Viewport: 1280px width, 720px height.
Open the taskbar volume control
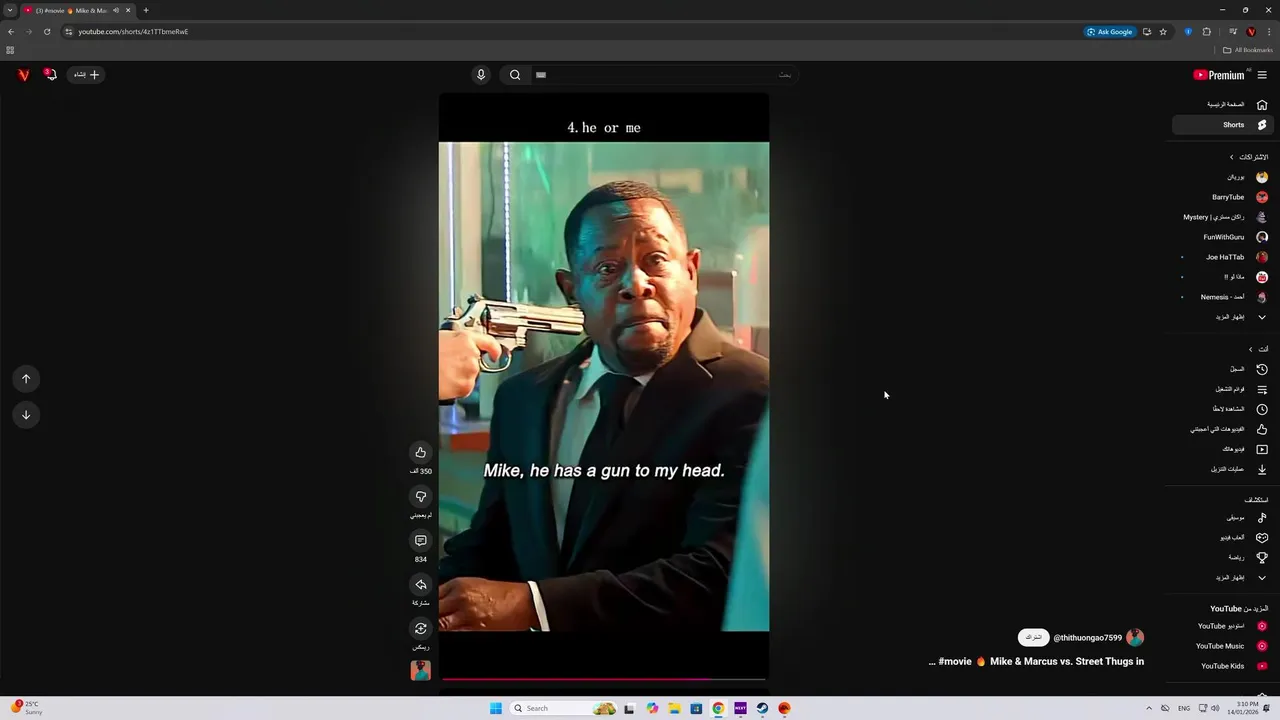(1215, 708)
